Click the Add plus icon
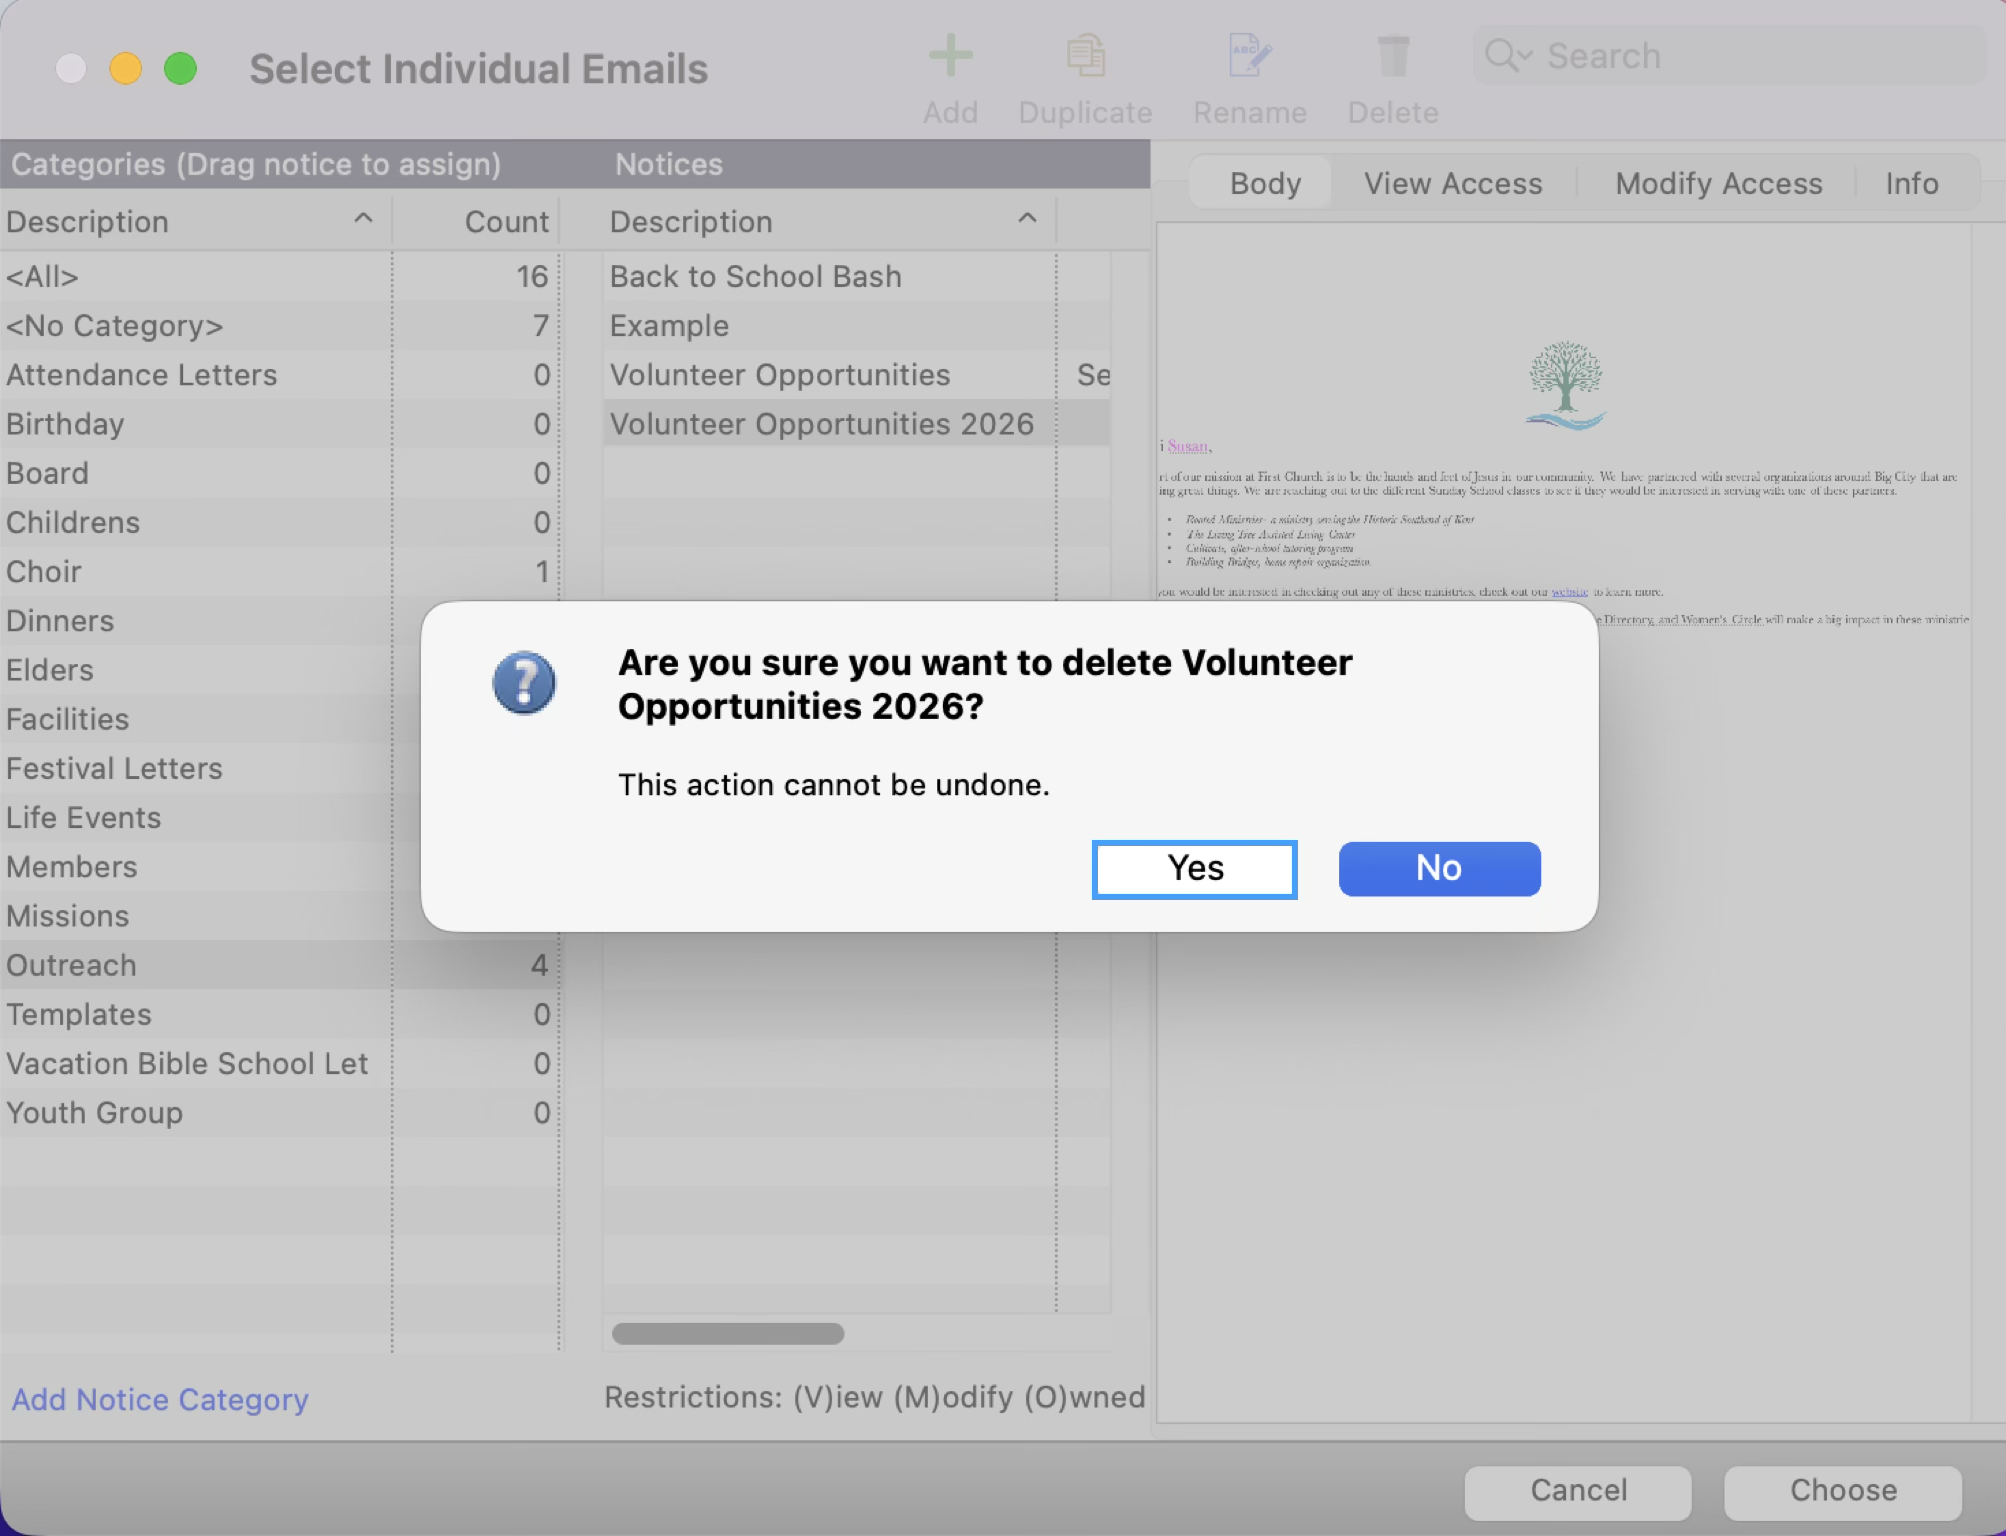The image size is (2006, 1536). (x=950, y=56)
